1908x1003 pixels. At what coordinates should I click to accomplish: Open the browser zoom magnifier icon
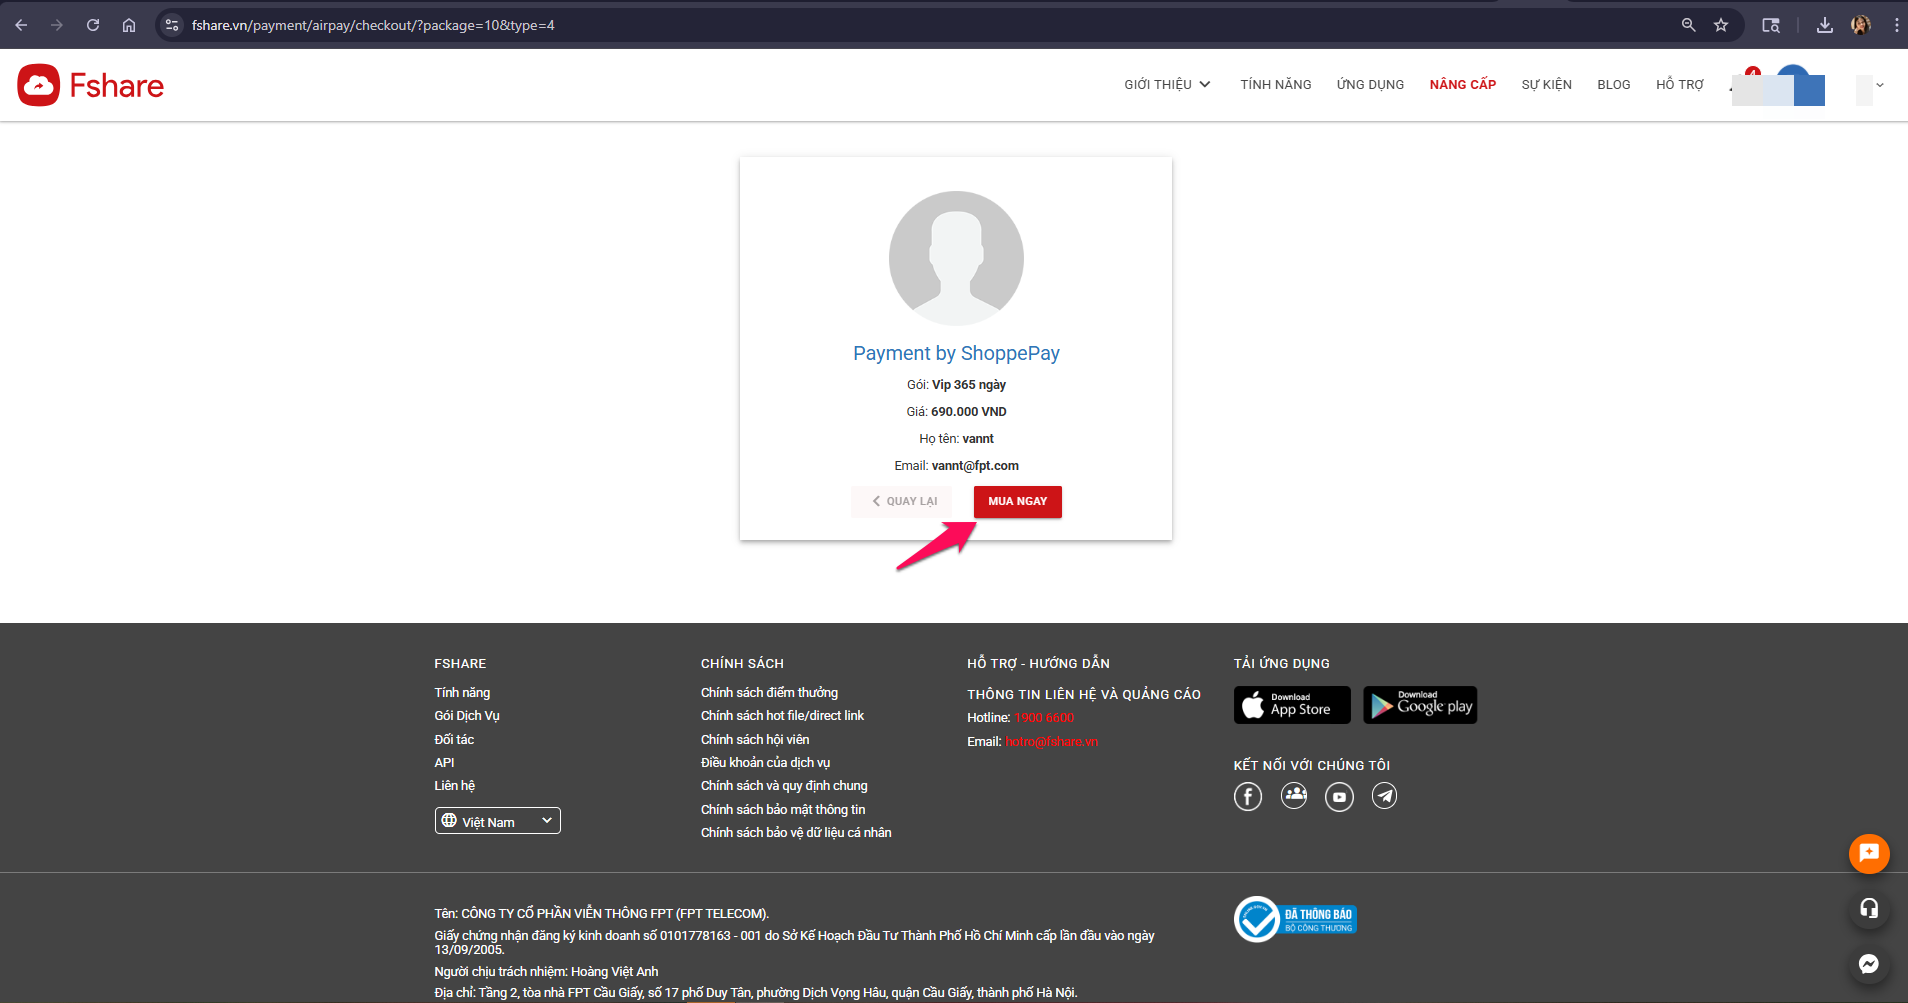click(1688, 25)
